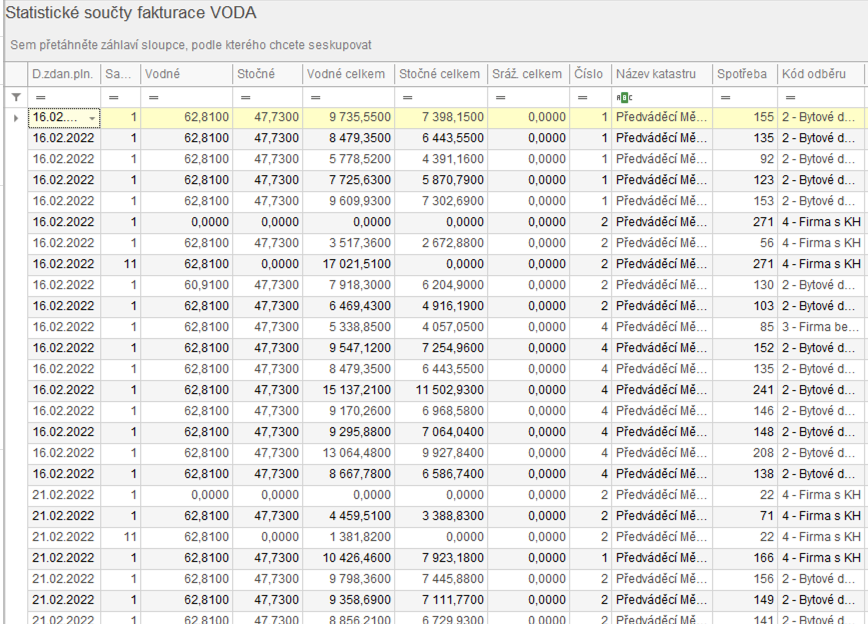Click the equals filter operator under Stočné
The height and width of the screenshot is (624, 868).
pos(246,97)
